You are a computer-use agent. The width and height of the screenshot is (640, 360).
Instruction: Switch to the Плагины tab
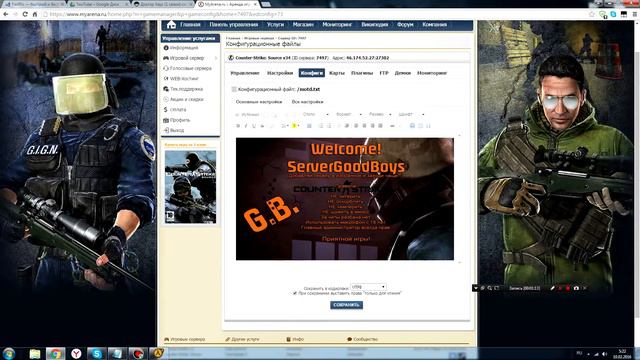click(362, 73)
